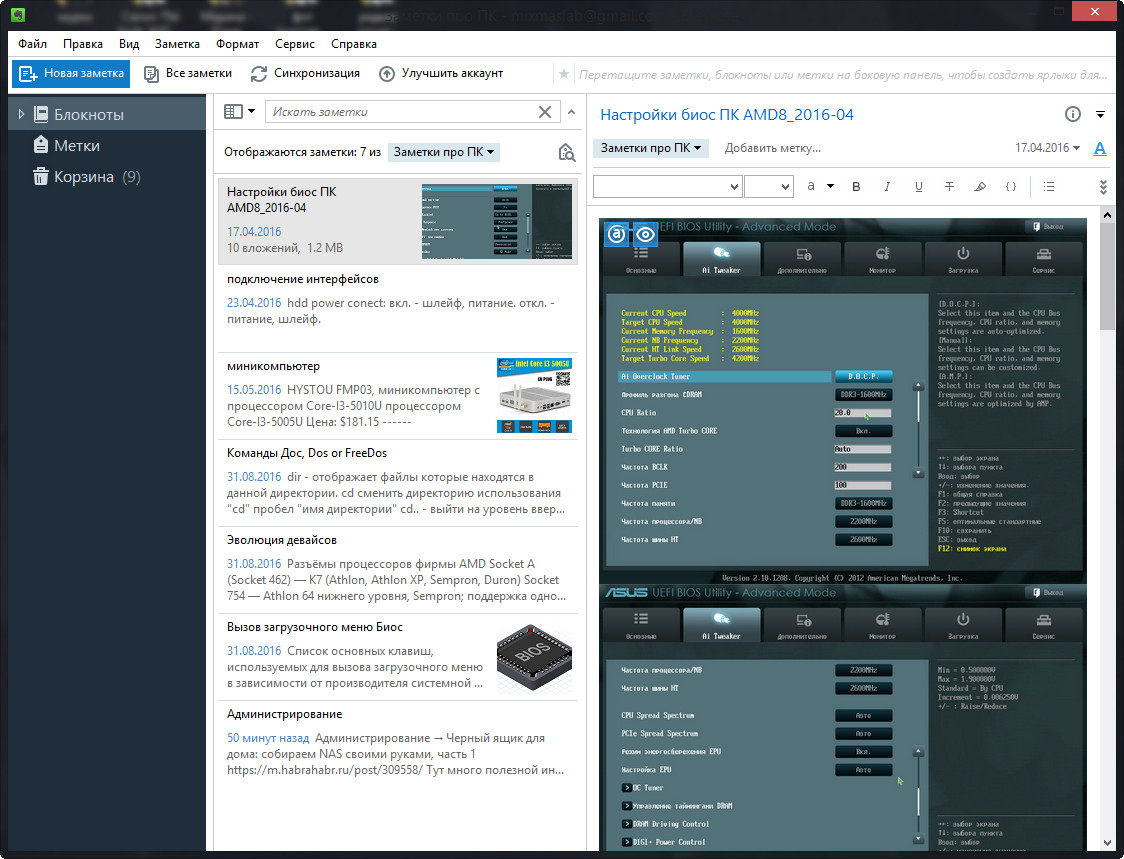Click Улучшить аккаунт button
The height and width of the screenshot is (859, 1124).
click(441, 73)
